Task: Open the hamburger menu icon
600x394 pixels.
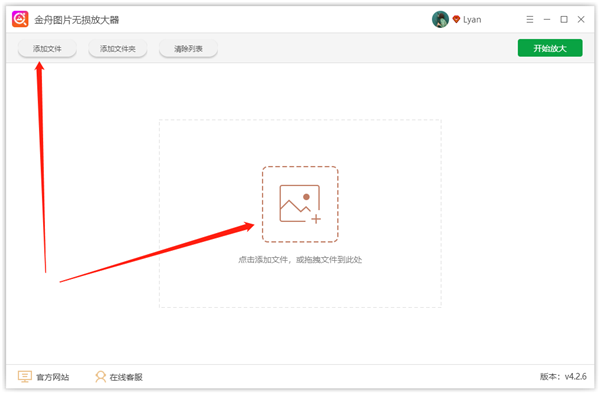Action: pyautogui.click(x=530, y=20)
